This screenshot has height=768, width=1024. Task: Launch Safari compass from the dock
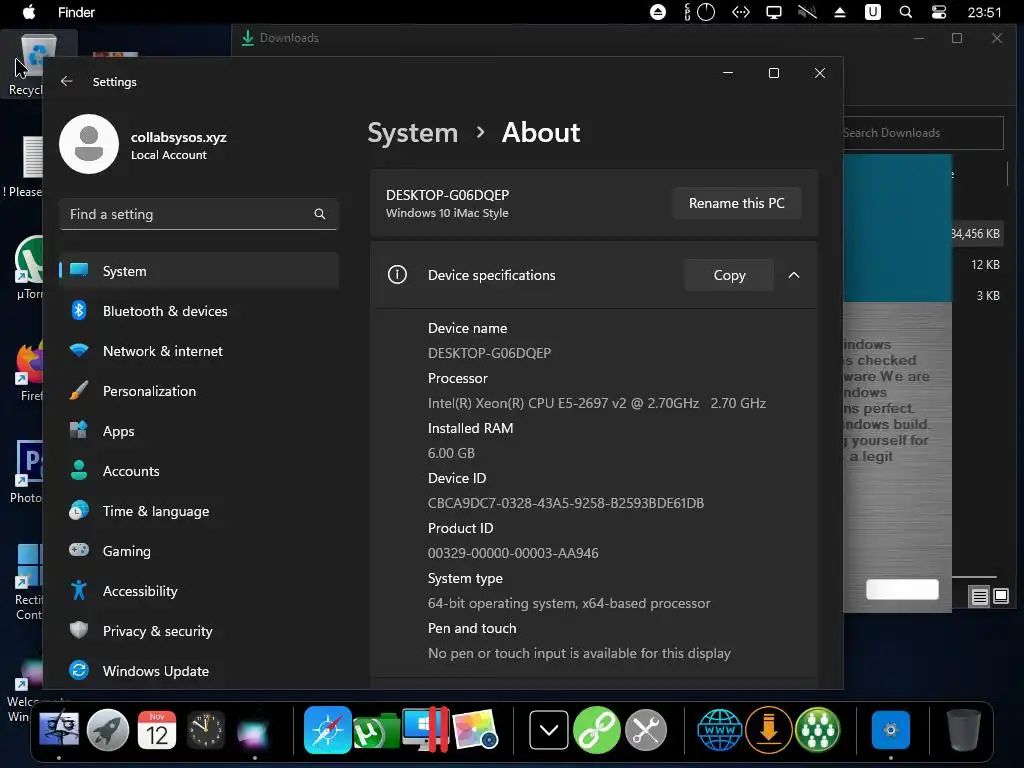click(327, 730)
